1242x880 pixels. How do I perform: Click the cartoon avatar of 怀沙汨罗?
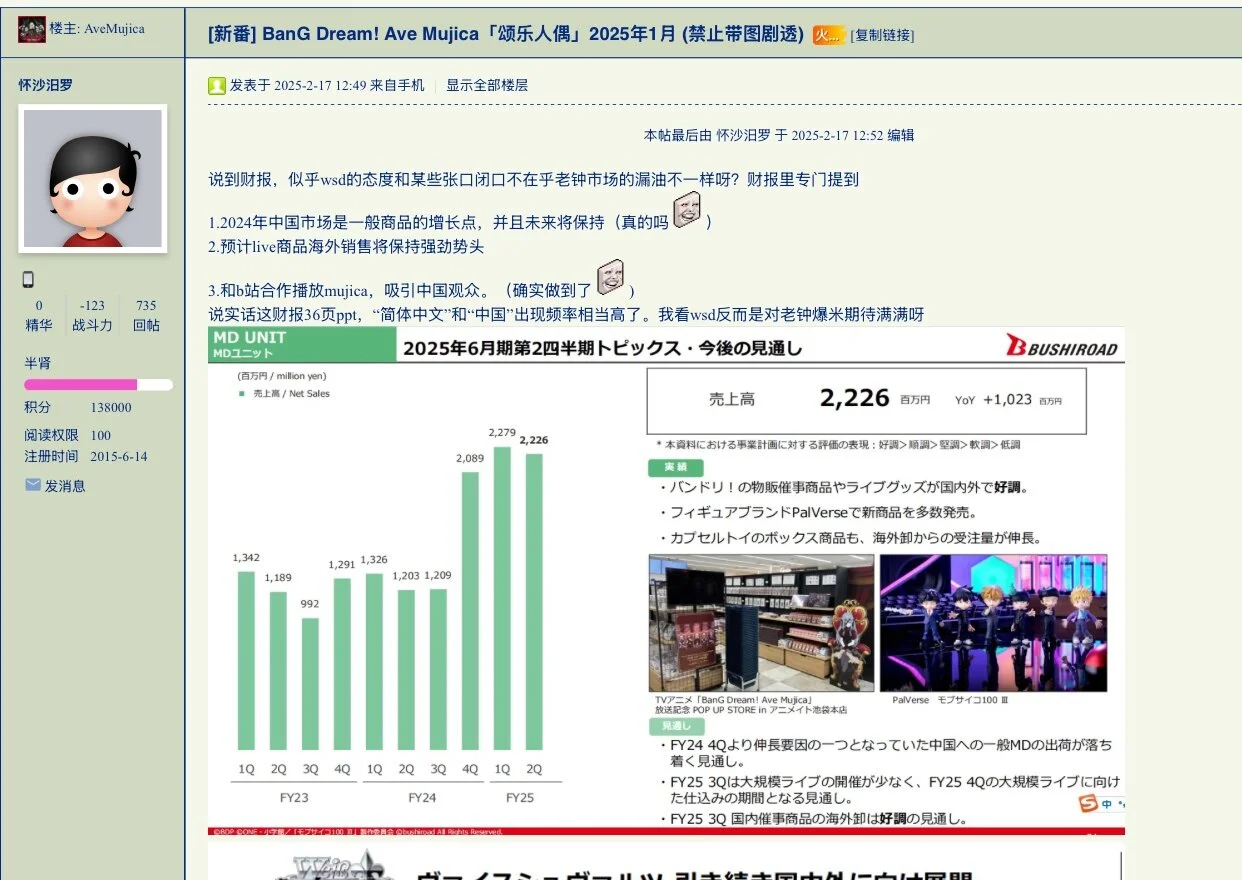click(93, 179)
